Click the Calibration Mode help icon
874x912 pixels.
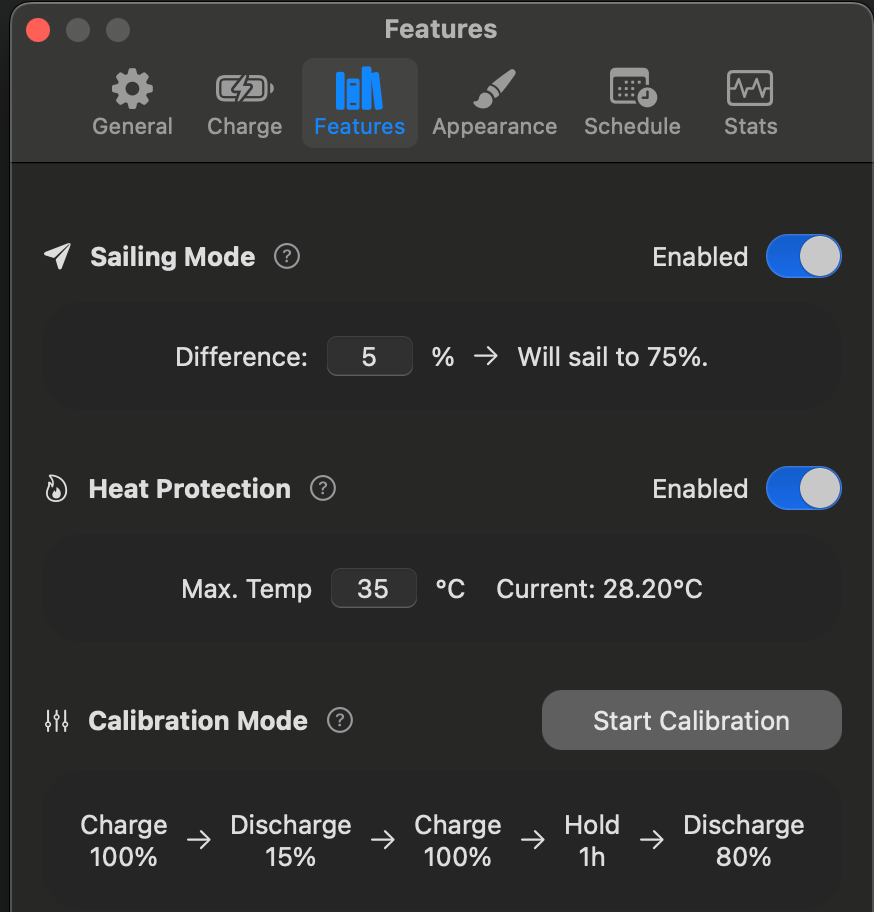coord(340,721)
